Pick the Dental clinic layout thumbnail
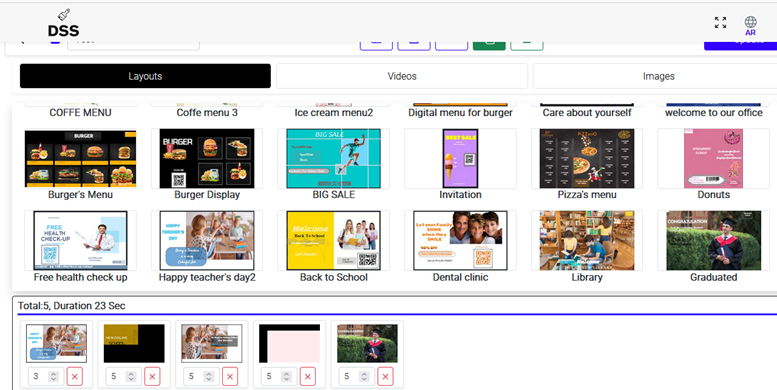Viewport: 777px width, 390px height. 460,240
